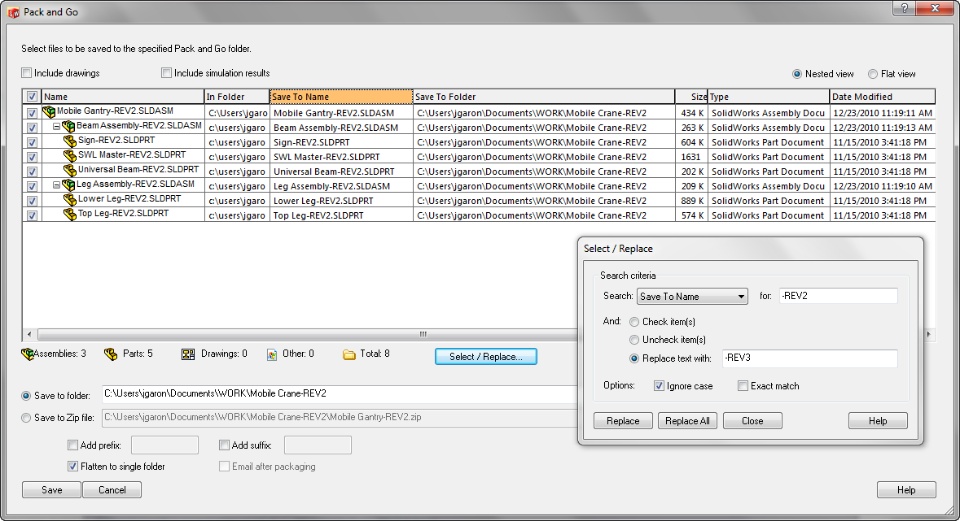
Task: Click the Total folder icon
Action: tap(349, 354)
